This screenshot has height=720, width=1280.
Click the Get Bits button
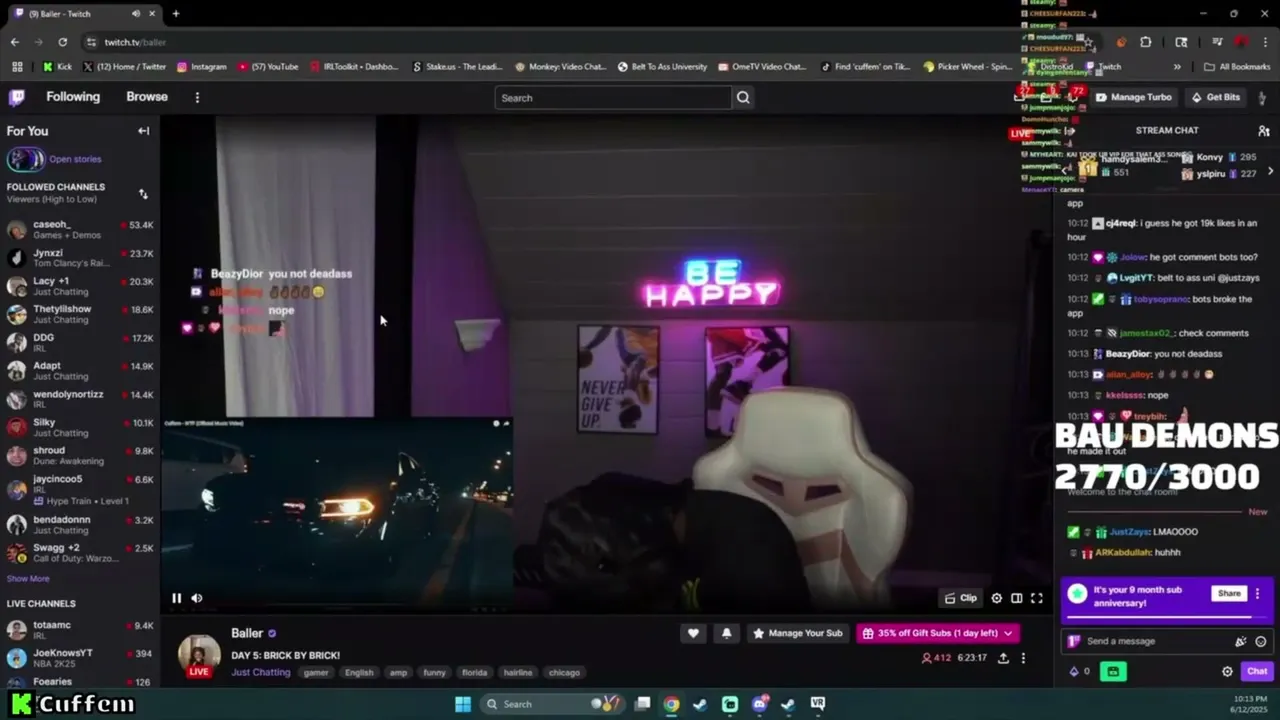[1215, 97]
